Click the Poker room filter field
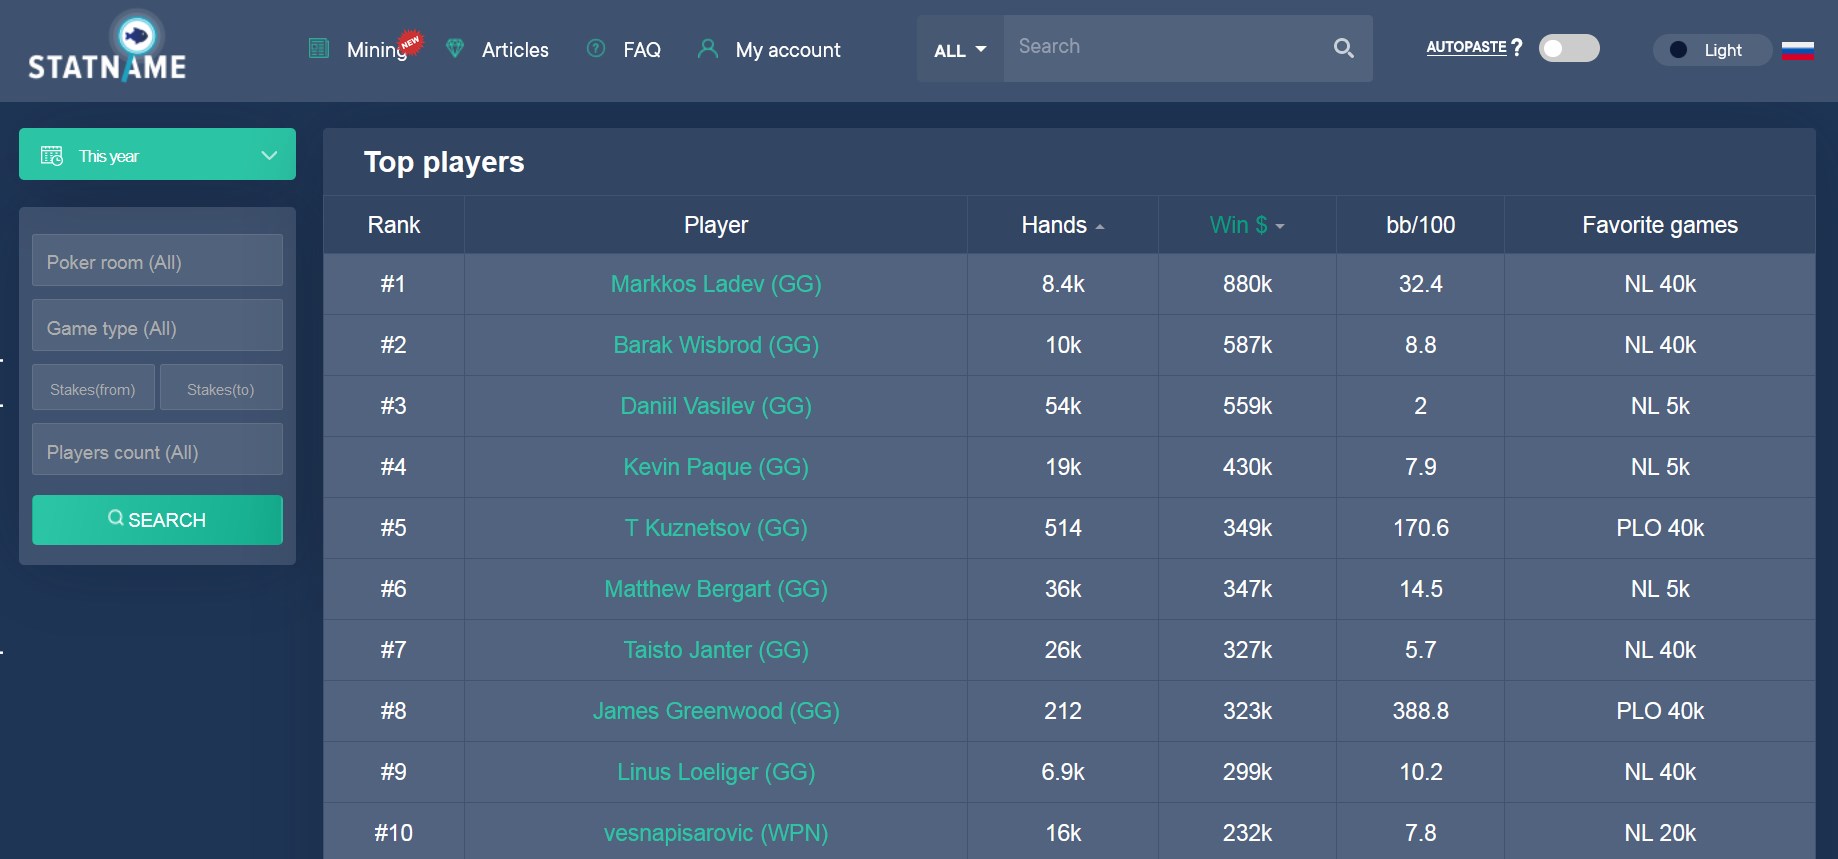Viewport: 1838px width, 859px height. click(157, 261)
